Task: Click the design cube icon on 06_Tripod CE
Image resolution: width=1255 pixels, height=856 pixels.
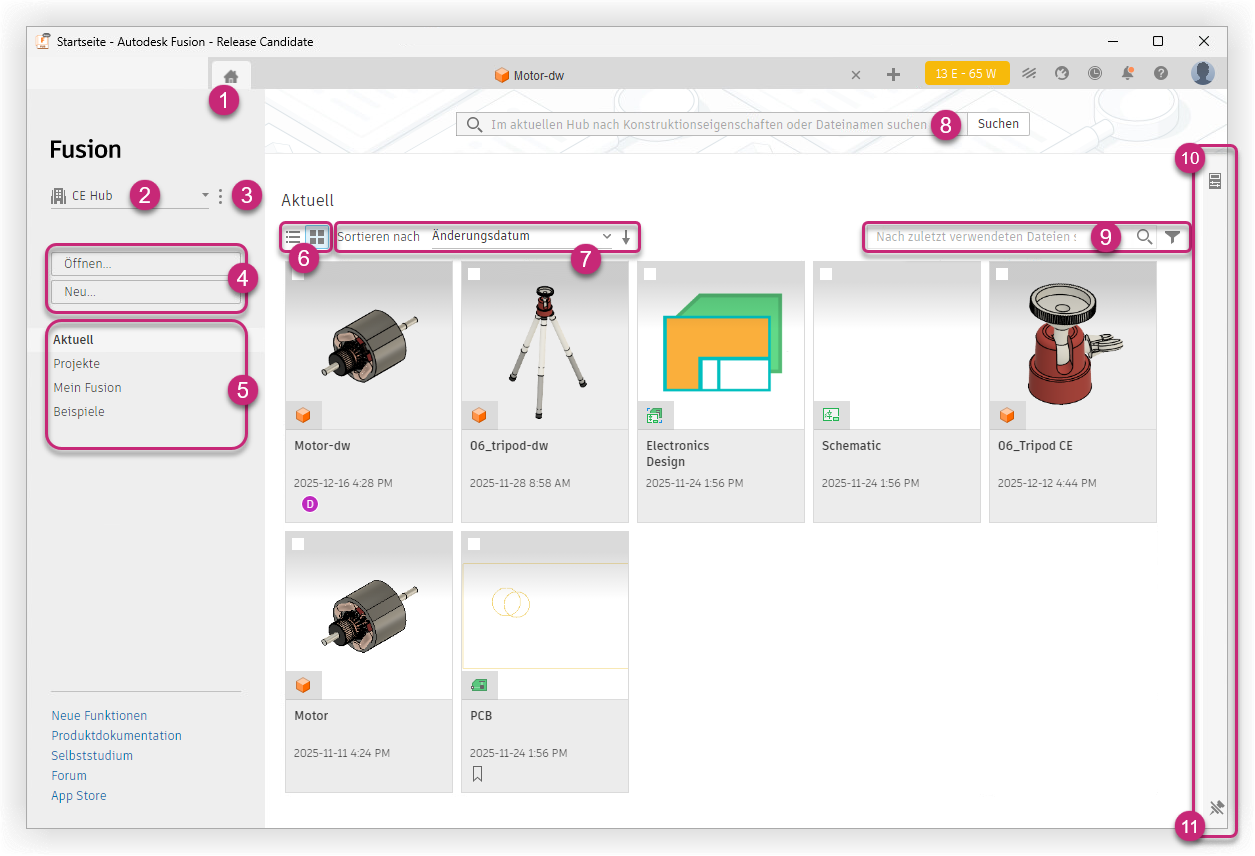Action: point(1008,415)
